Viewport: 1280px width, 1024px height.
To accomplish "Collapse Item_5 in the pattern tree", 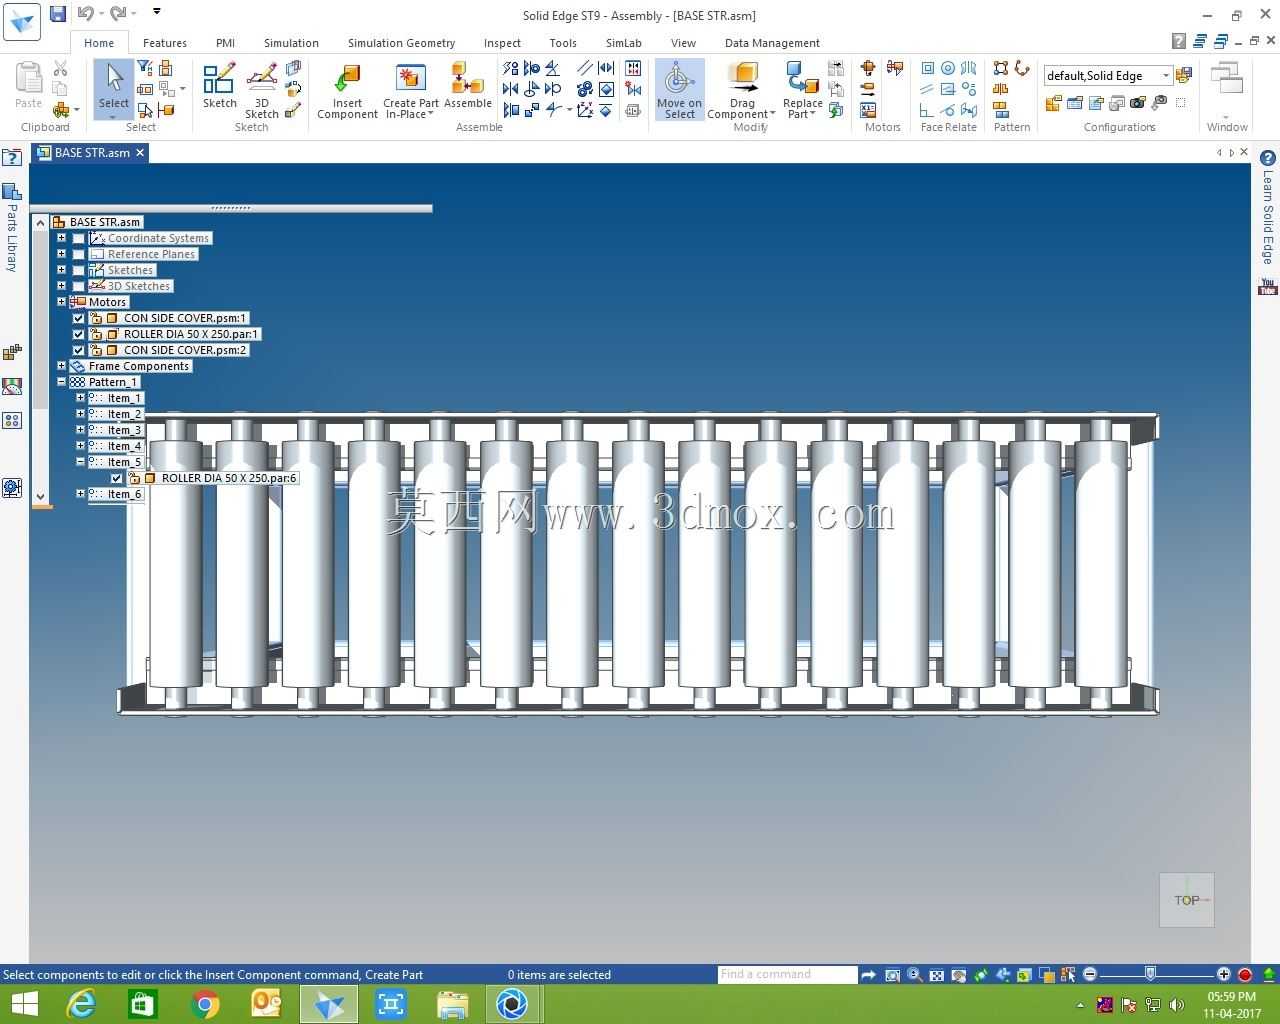I will pyautogui.click(x=80, y=462).
